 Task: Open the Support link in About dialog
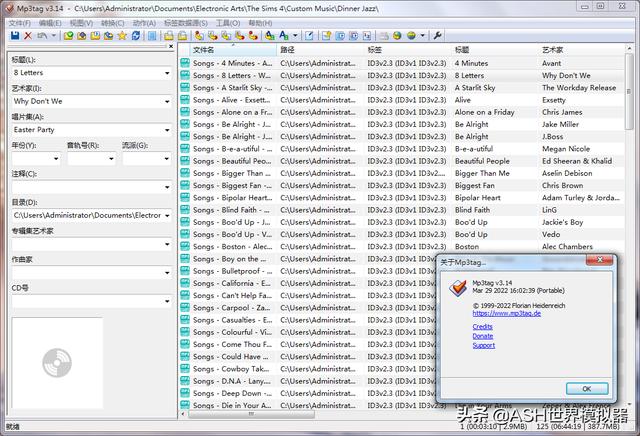point(484,345)
